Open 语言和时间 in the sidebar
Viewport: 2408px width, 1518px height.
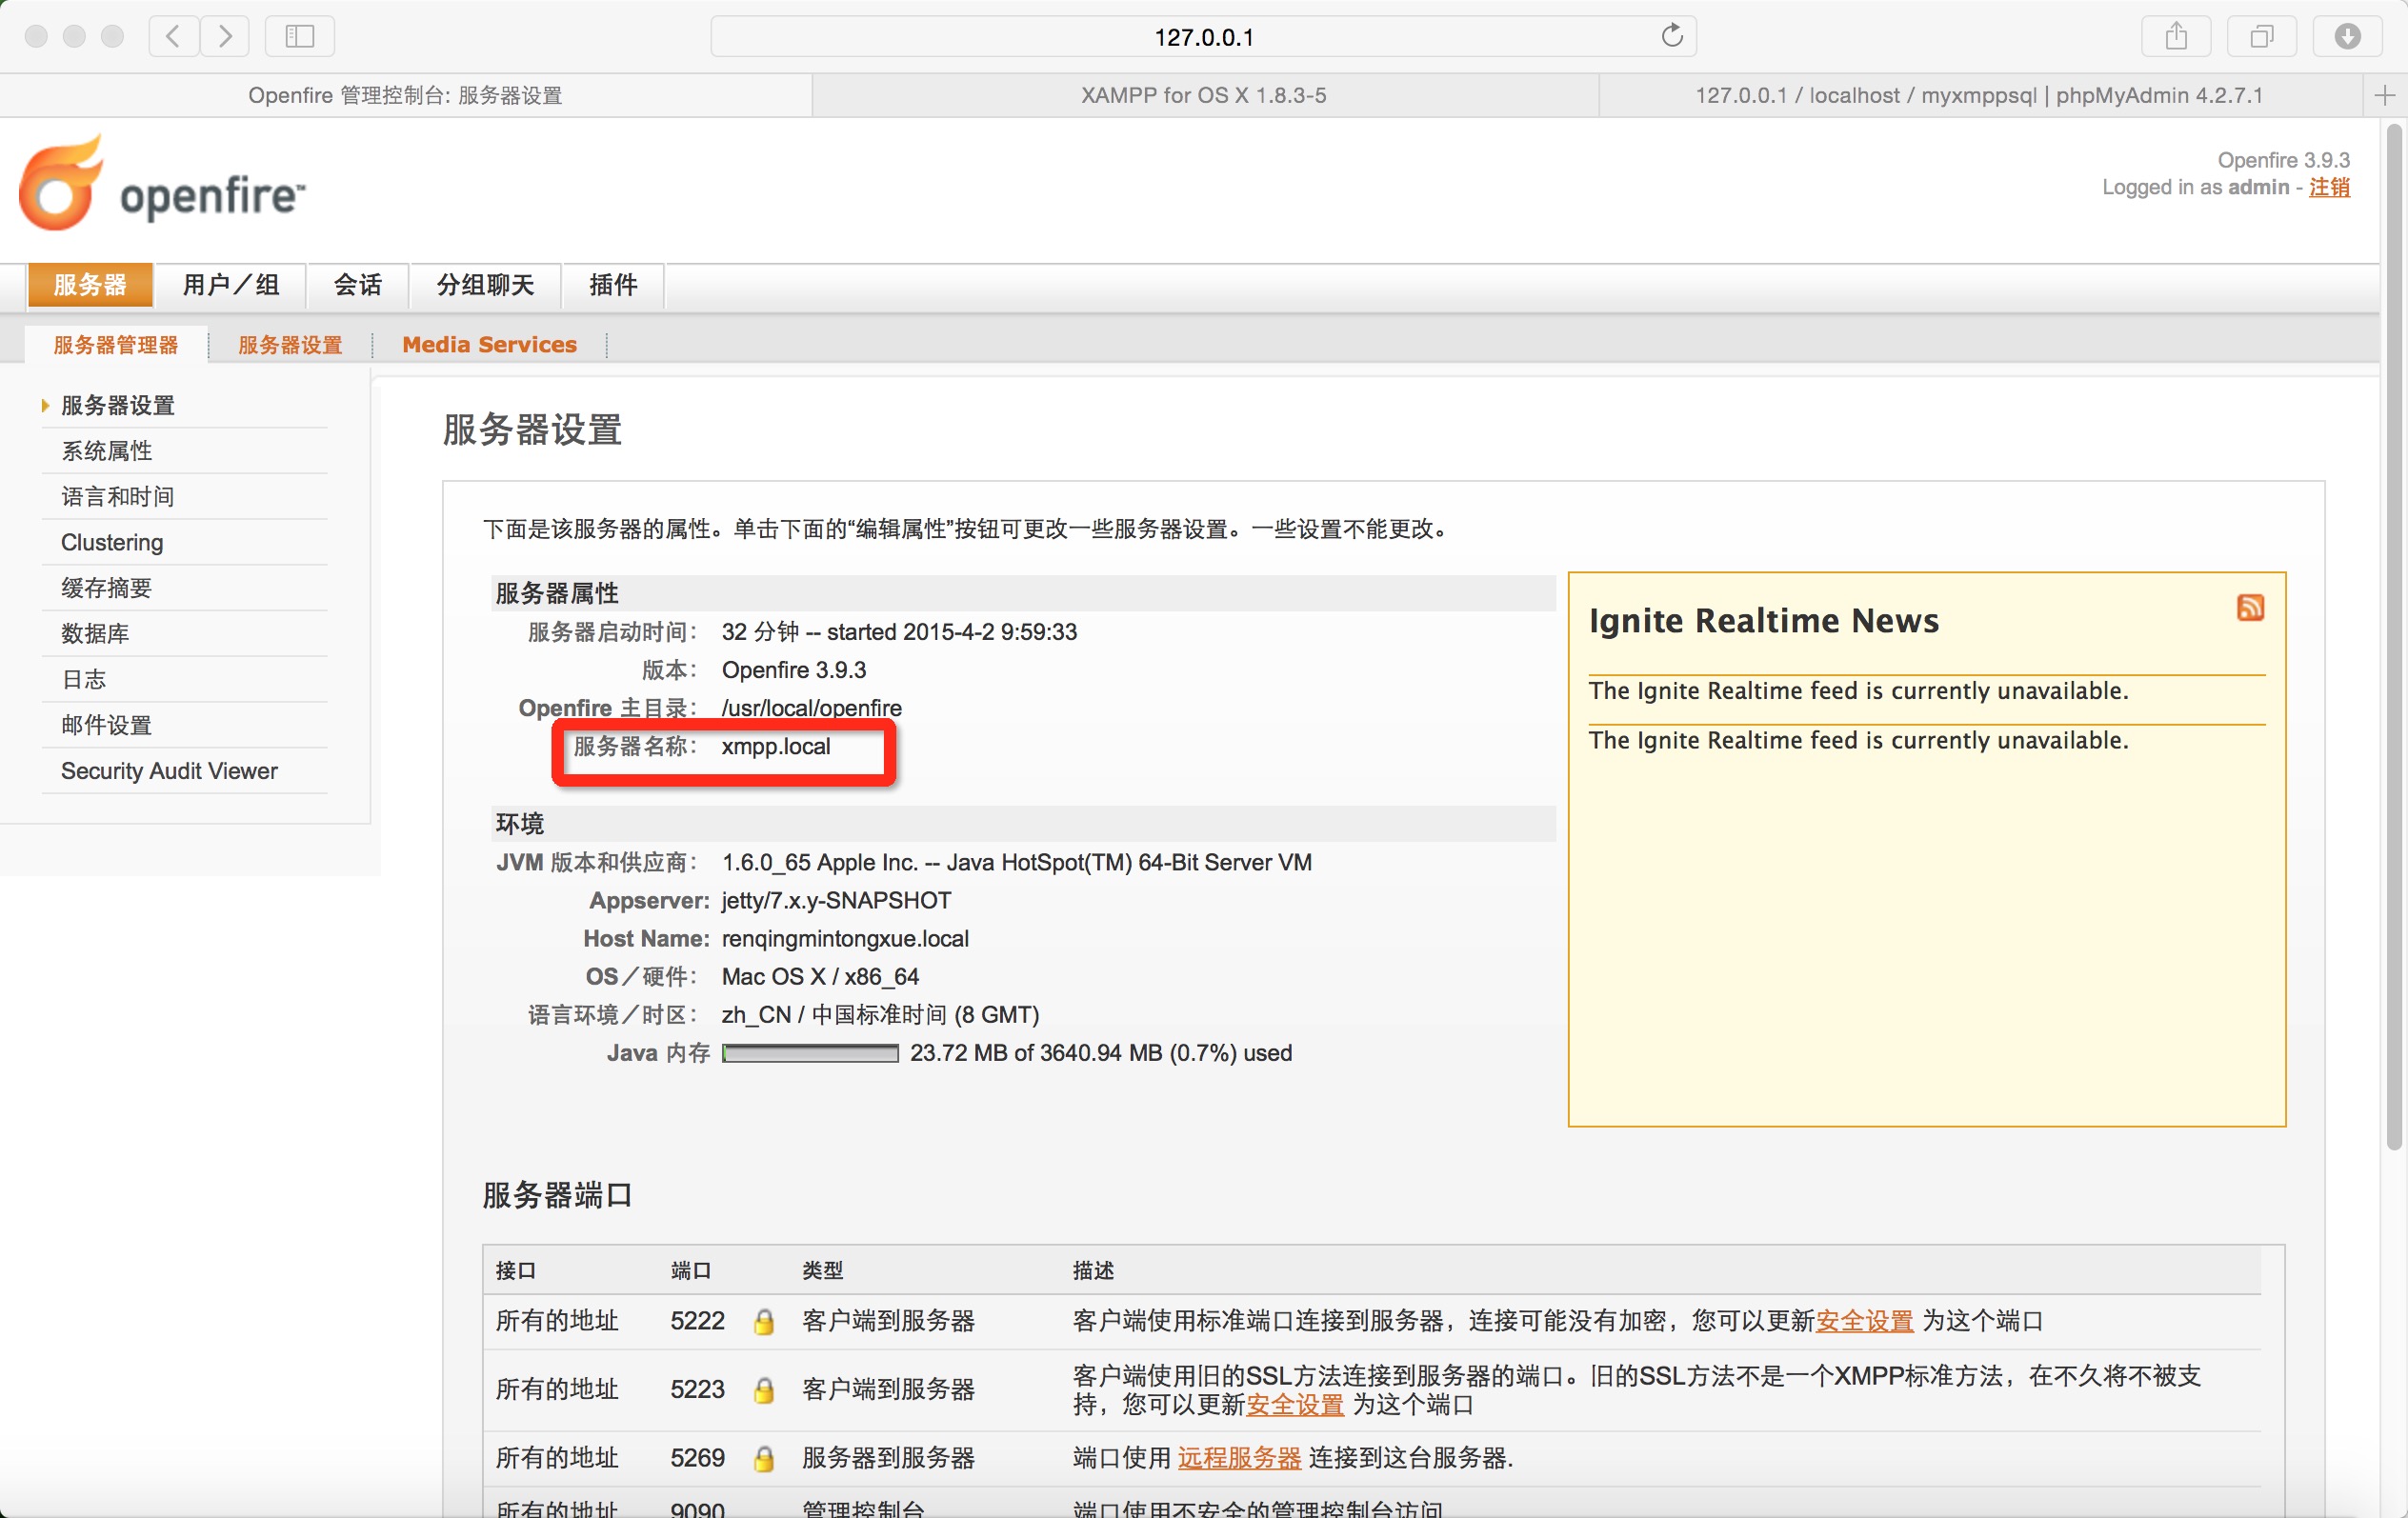tap(118, 497)
